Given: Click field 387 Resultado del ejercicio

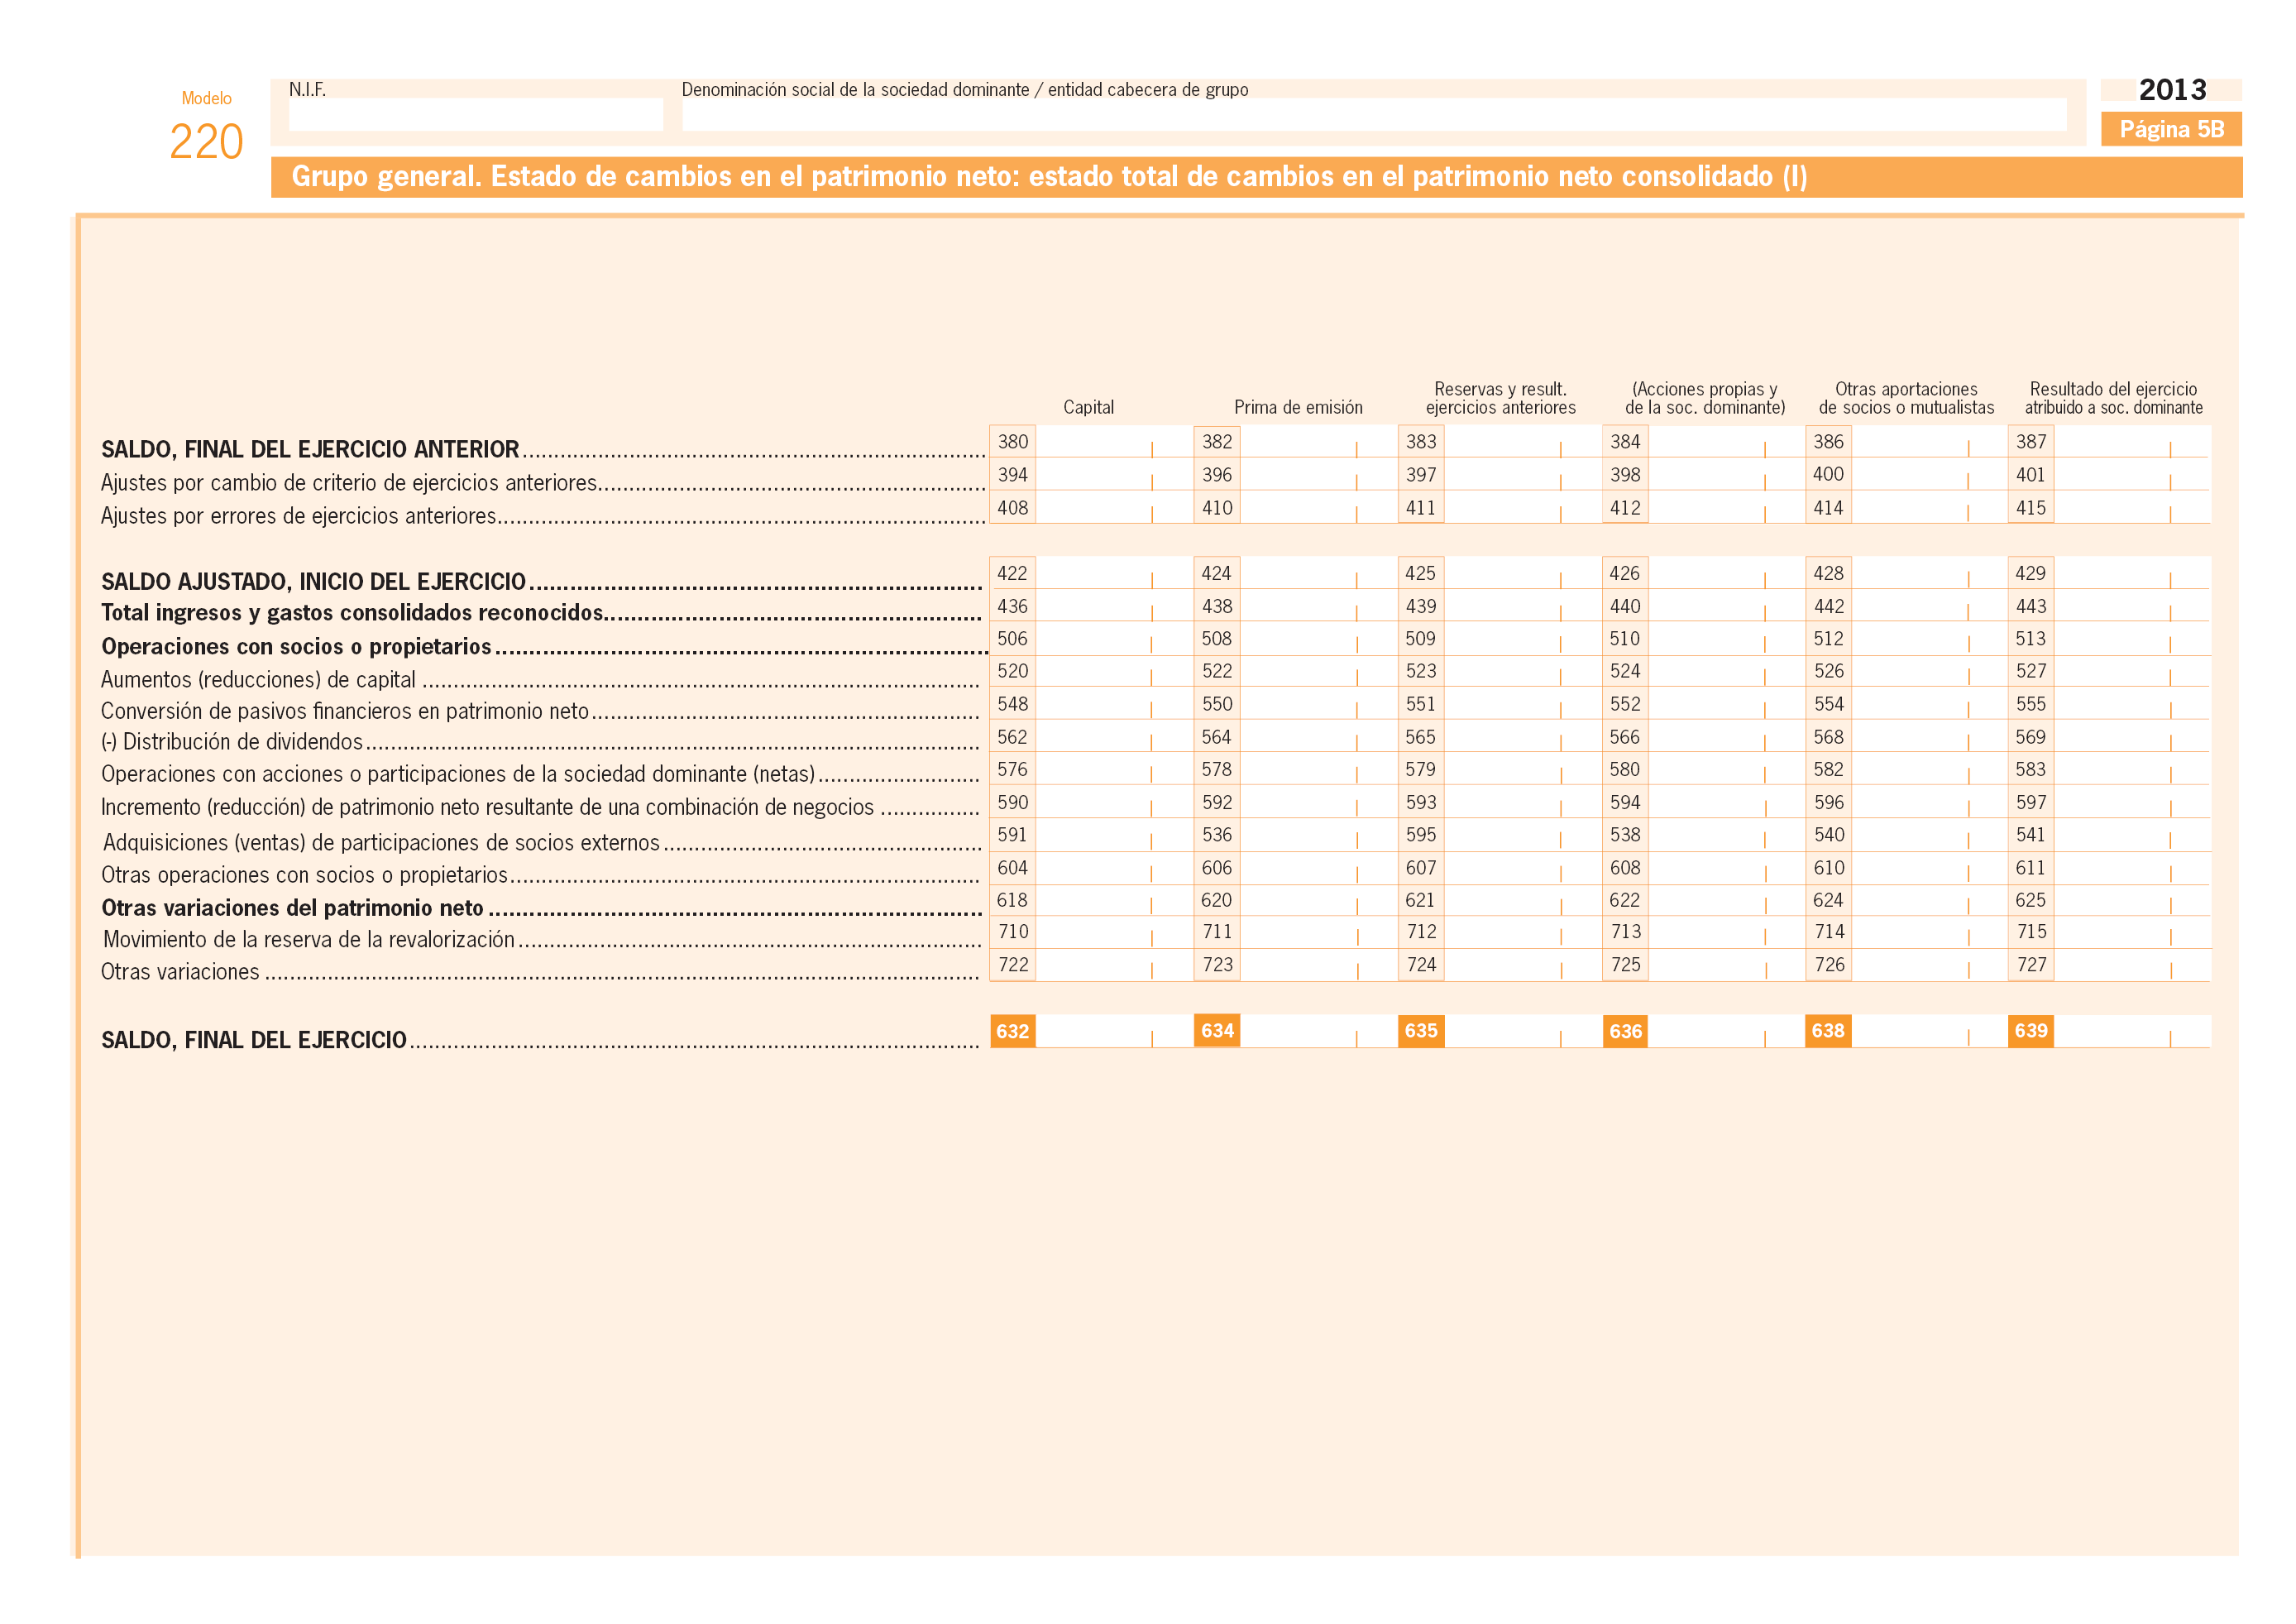Looking at the screenshot, I should click(2131, 441).
